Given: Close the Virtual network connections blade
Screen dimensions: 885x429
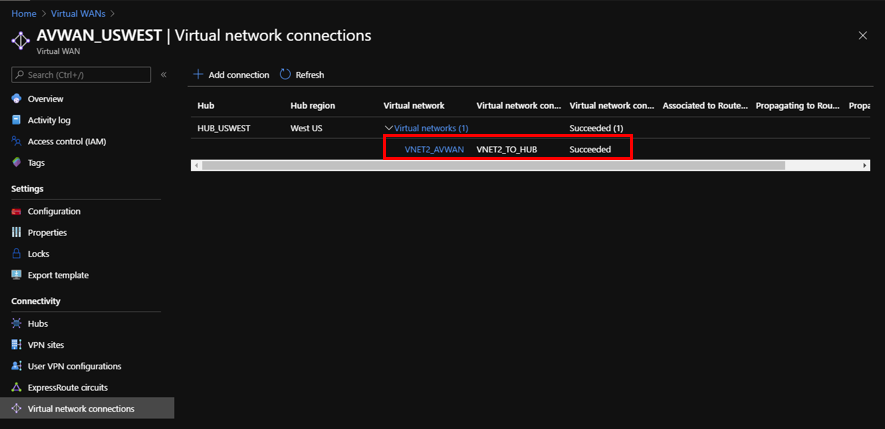Looking at the screenshot, I should [862, 36].
